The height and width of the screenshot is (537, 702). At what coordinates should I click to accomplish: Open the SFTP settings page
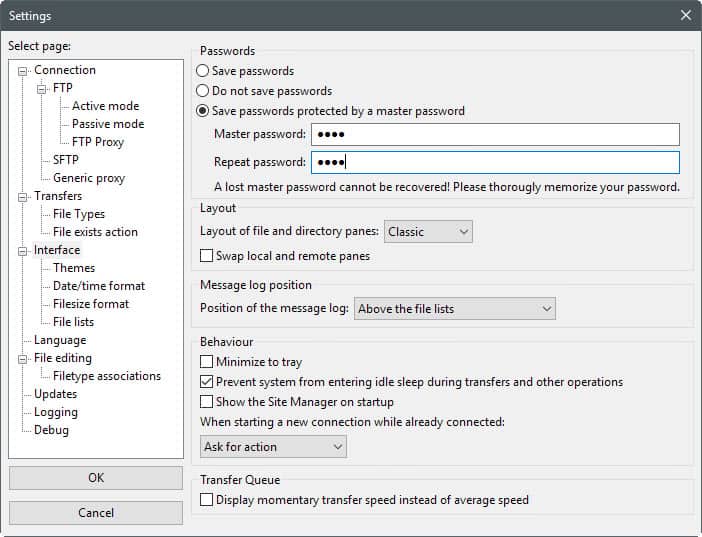[66, 160]
